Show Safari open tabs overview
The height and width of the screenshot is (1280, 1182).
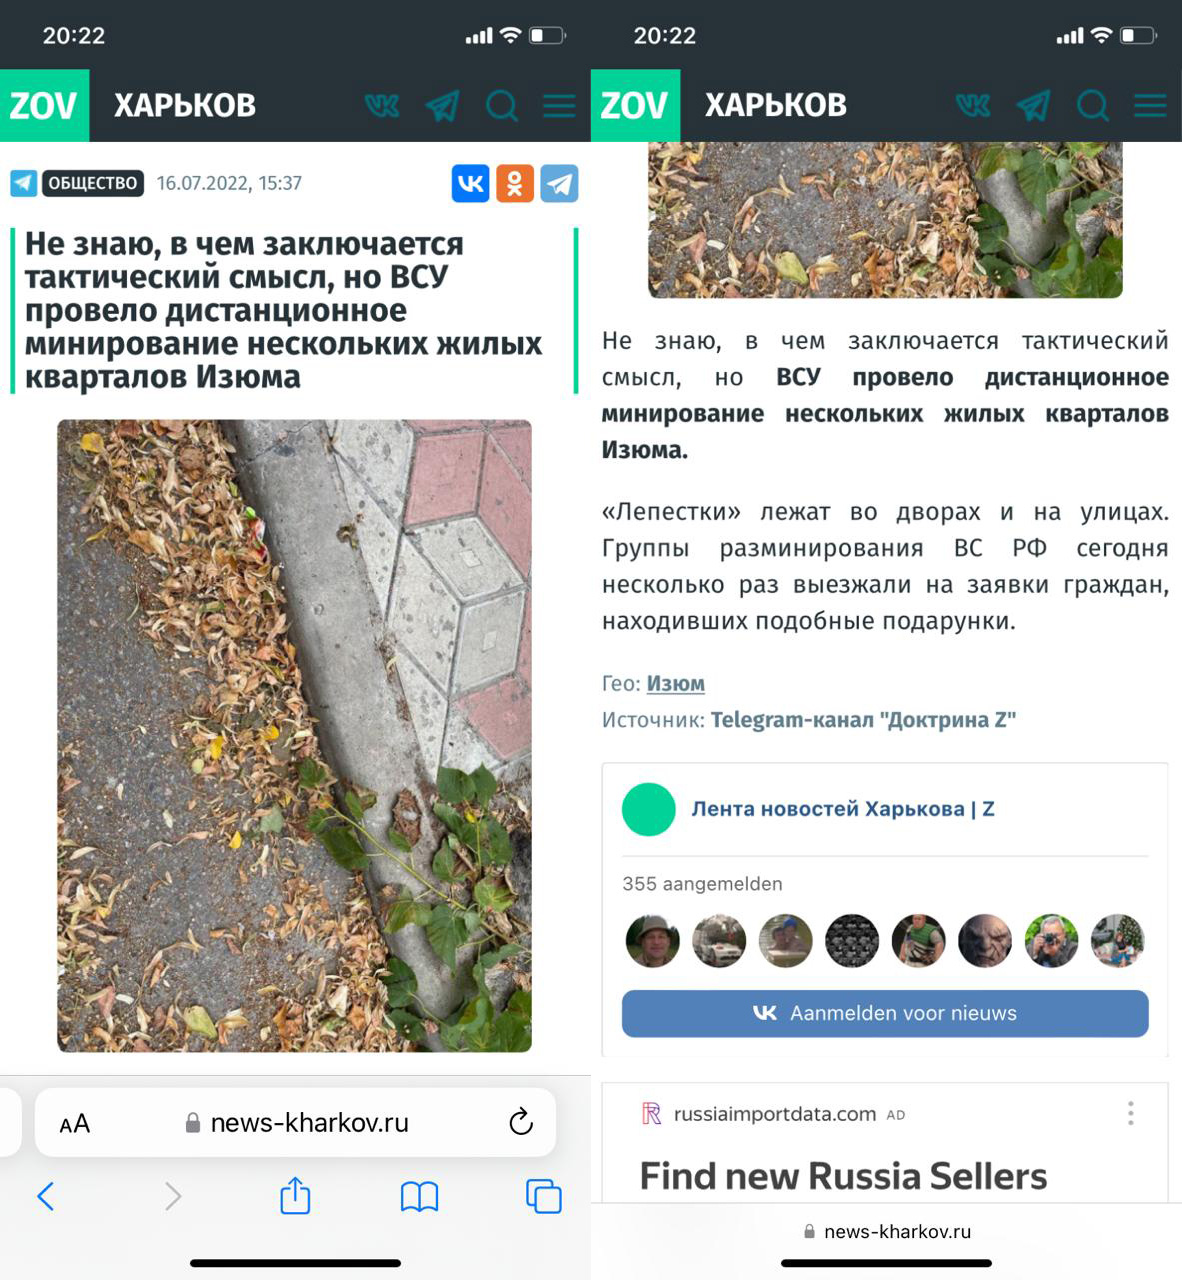point(543,1196)
